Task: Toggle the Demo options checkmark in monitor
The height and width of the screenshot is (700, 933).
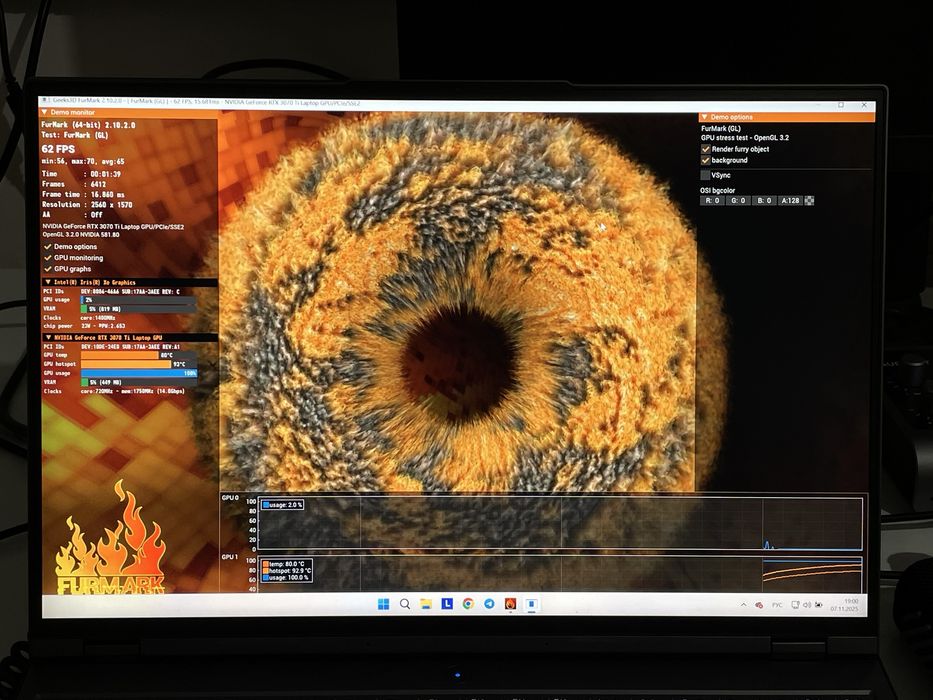Action: tap(48, 246)
